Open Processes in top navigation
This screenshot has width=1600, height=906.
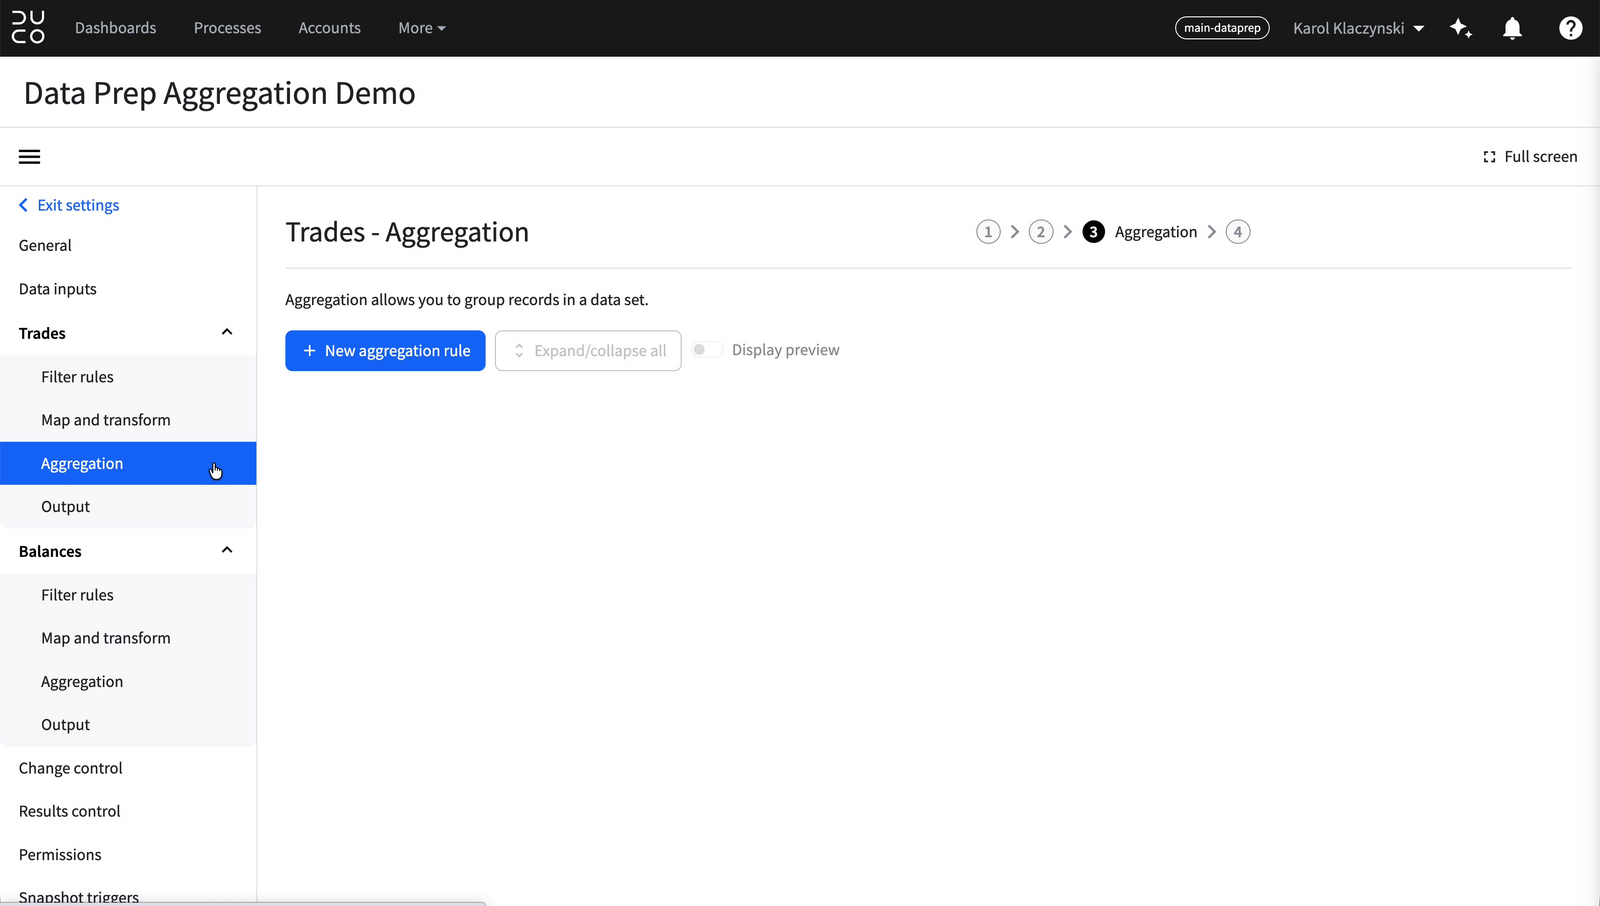coord(227,28)
